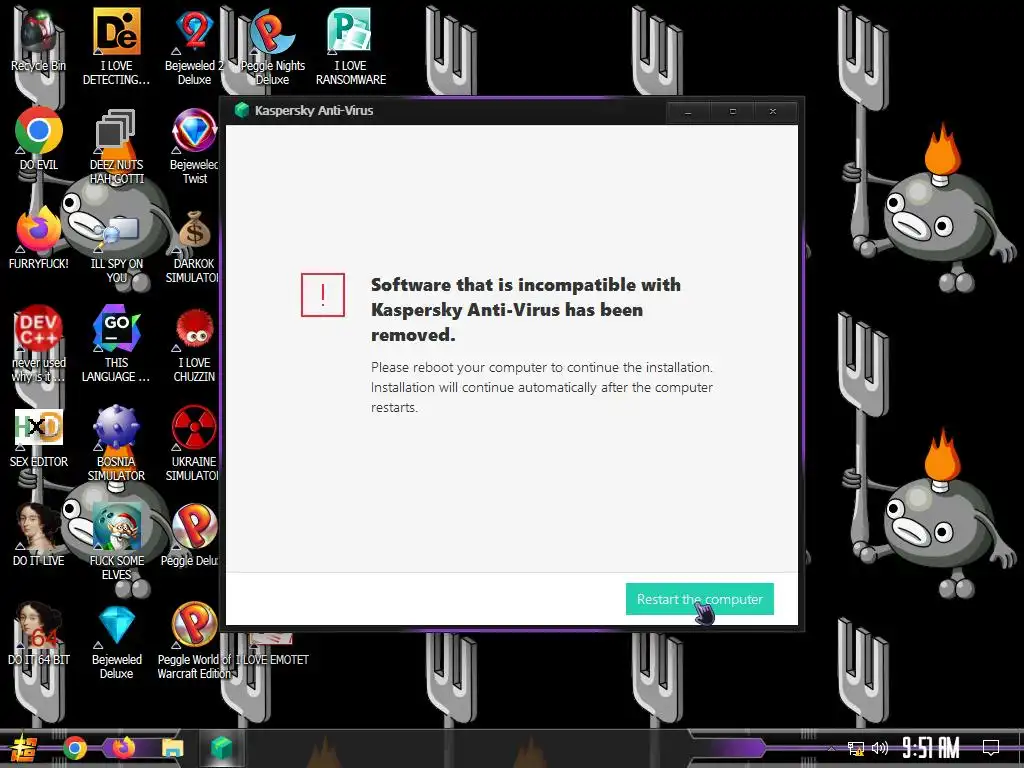Click Kaspersky taskbar button
Screen dimensions: 1024x768
[221, 748]
